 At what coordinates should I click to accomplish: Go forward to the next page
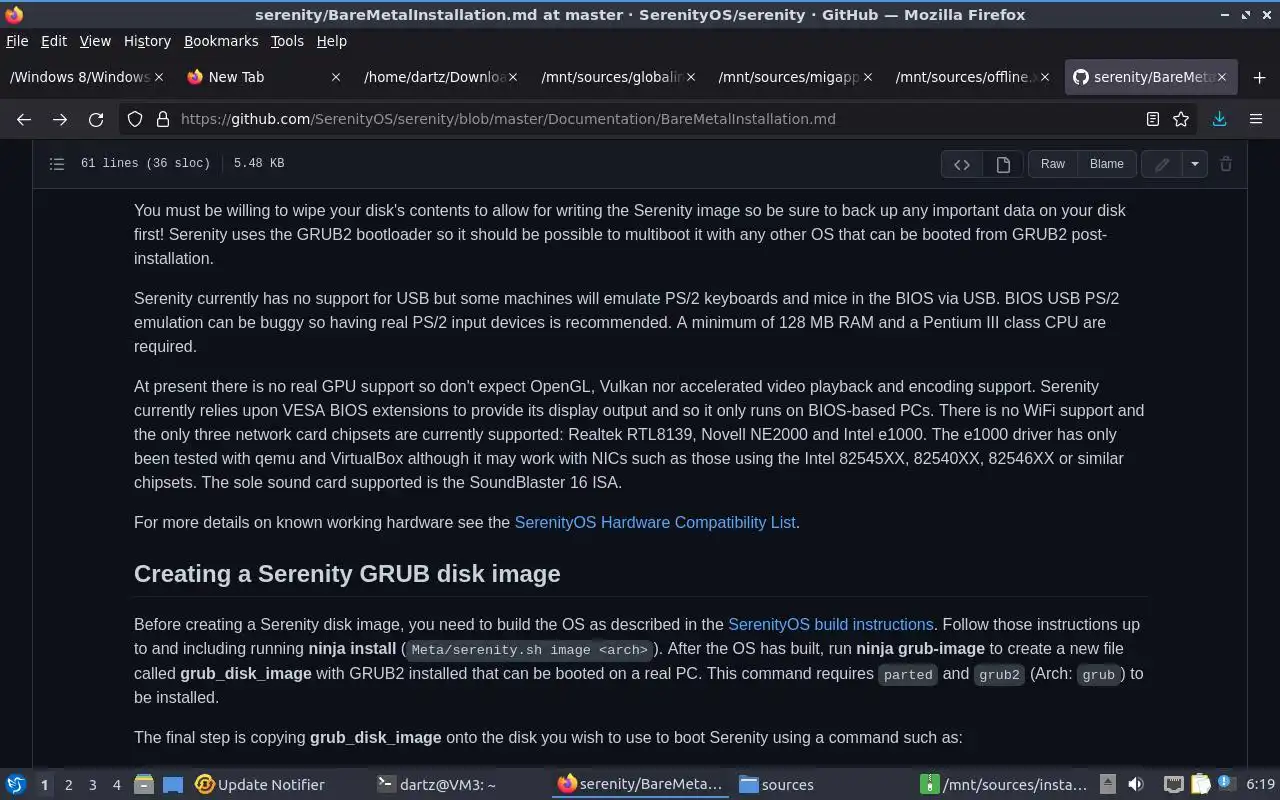pos(60,119)
